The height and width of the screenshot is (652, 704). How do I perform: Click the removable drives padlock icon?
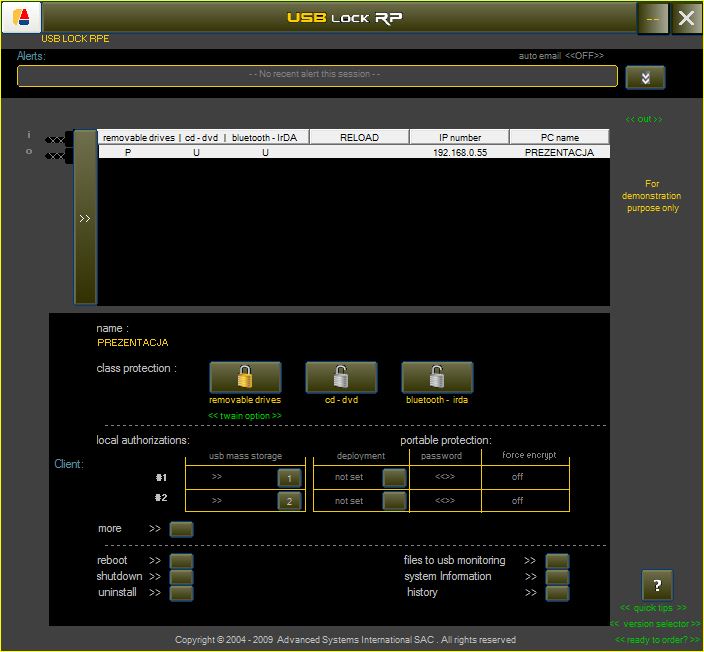245,377
